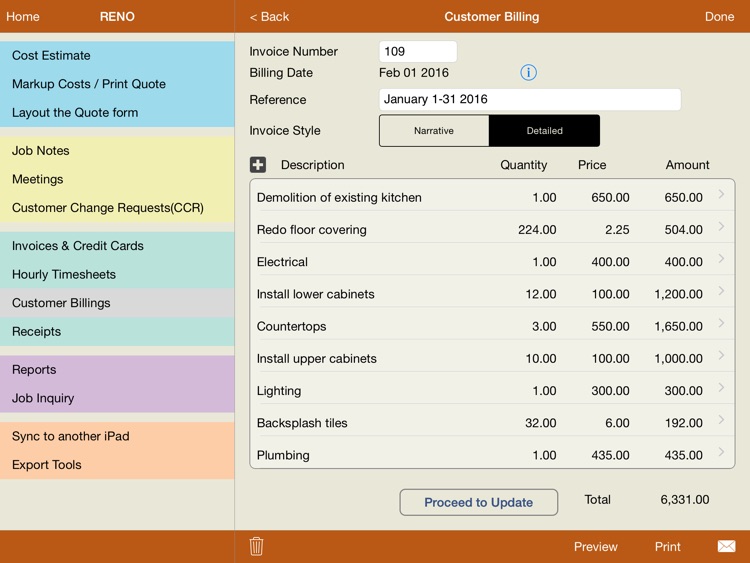Open Meetings in sidebar
This screenshot has width=750, height=563.
tap(117, 179)
